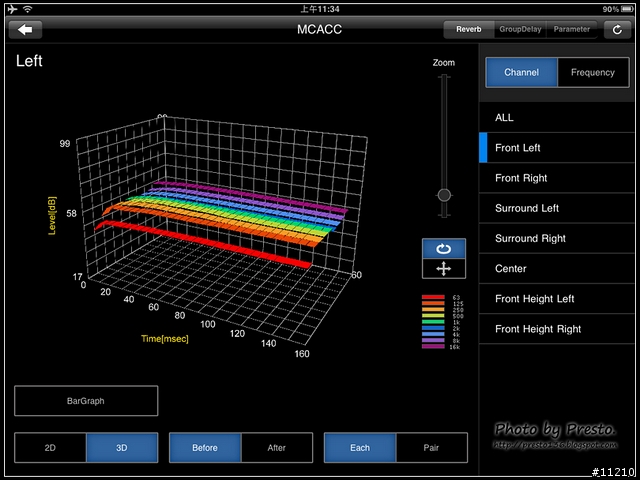
Task: Click the yellow 500 legend swatch
Action: coord(433,316)
